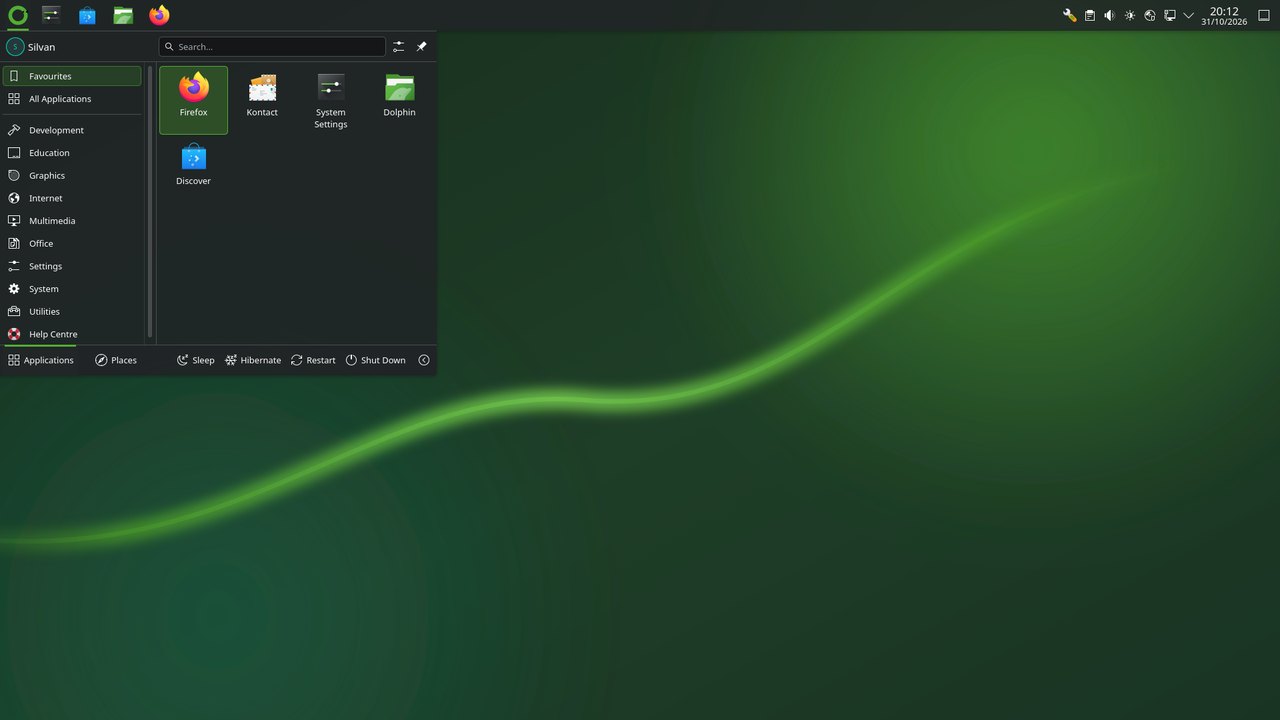Open the Graphics category

[72, 175]
